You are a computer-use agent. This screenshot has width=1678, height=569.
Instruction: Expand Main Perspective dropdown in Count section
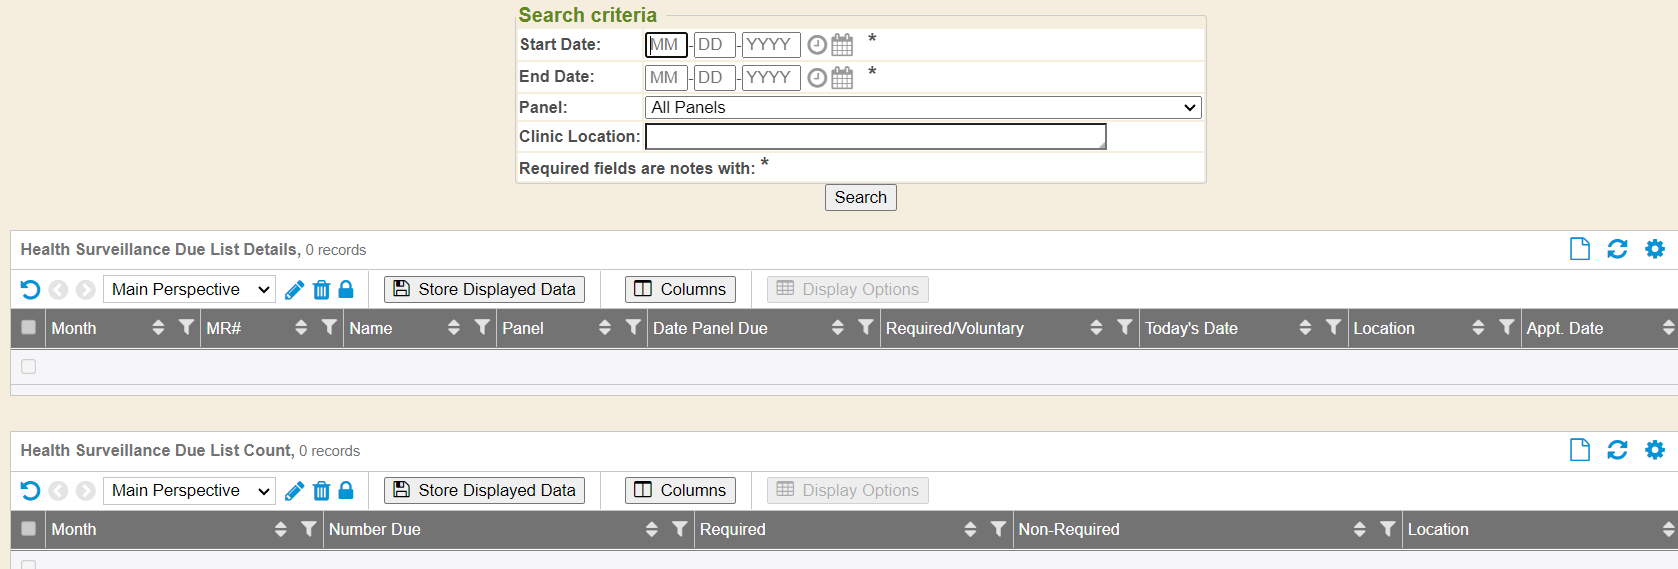(189, 491)
